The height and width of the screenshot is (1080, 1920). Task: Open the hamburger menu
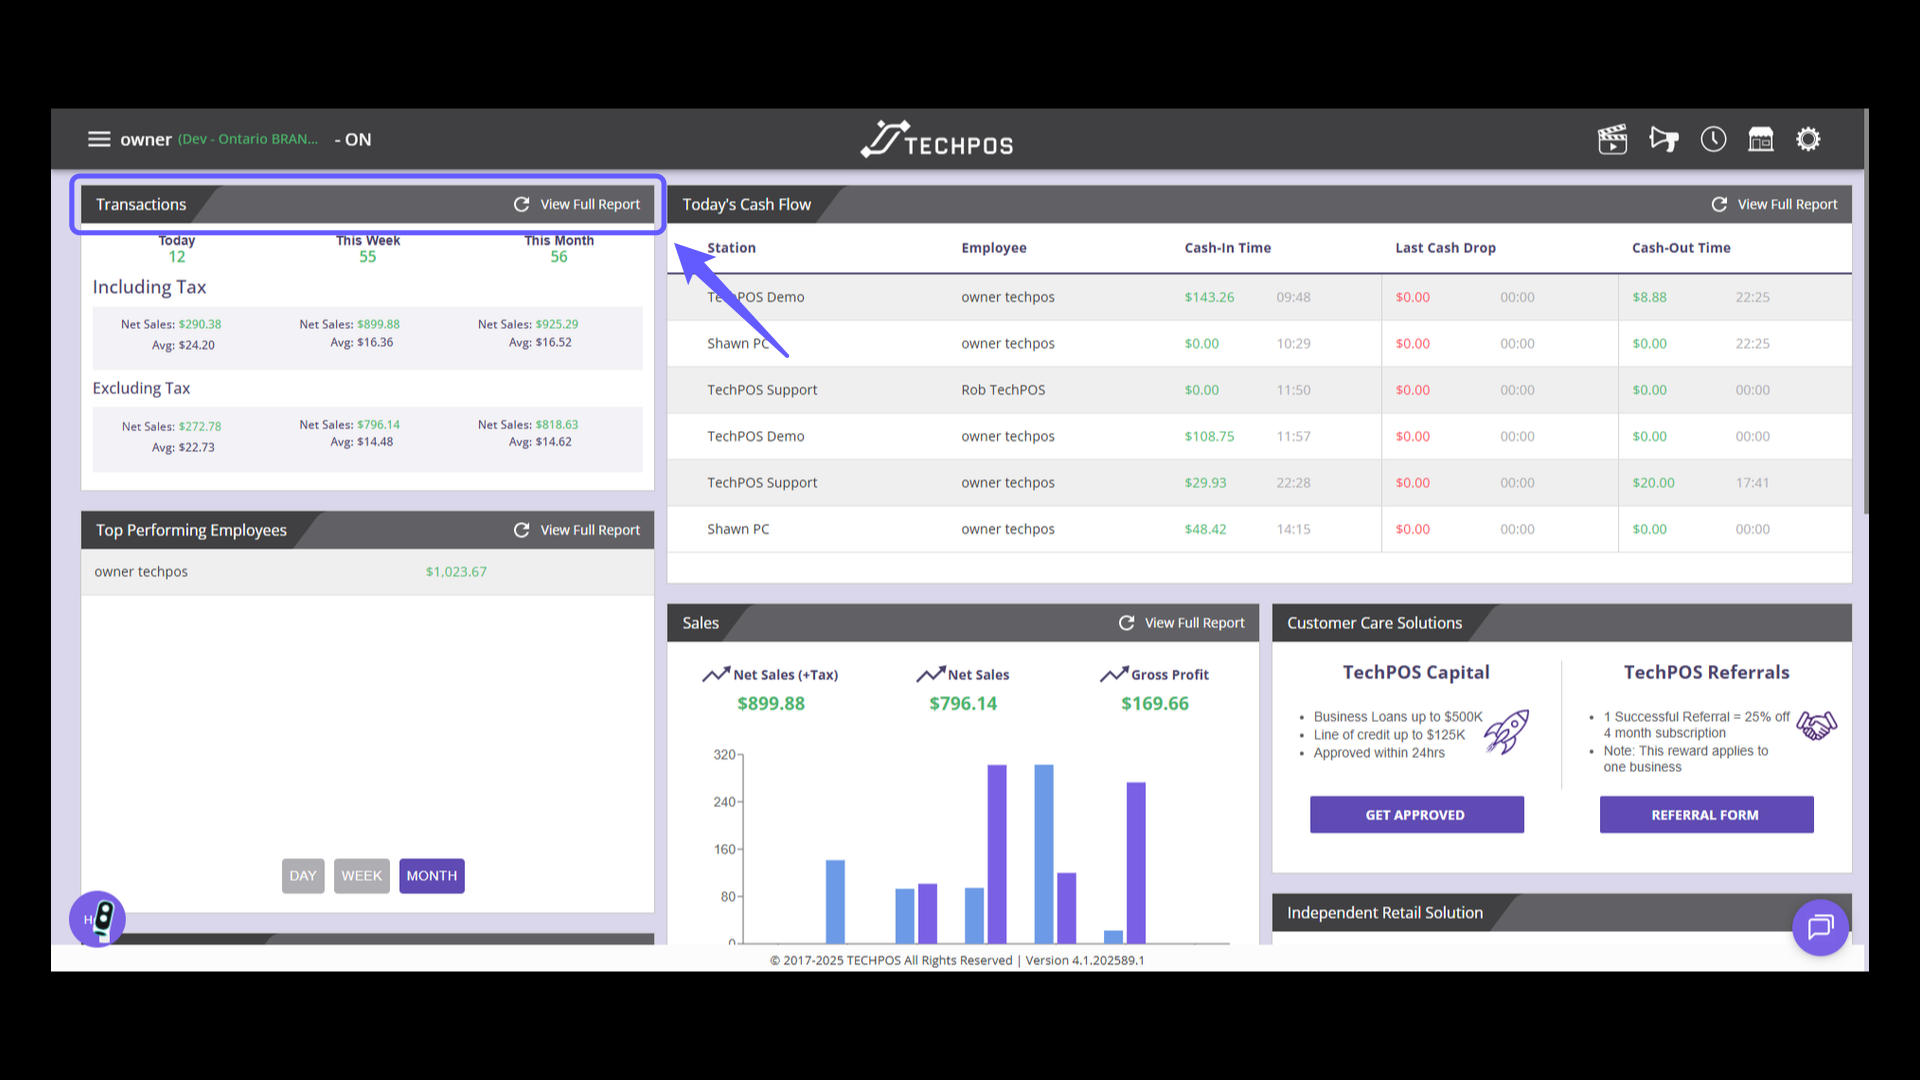click(x=99, y=139)
